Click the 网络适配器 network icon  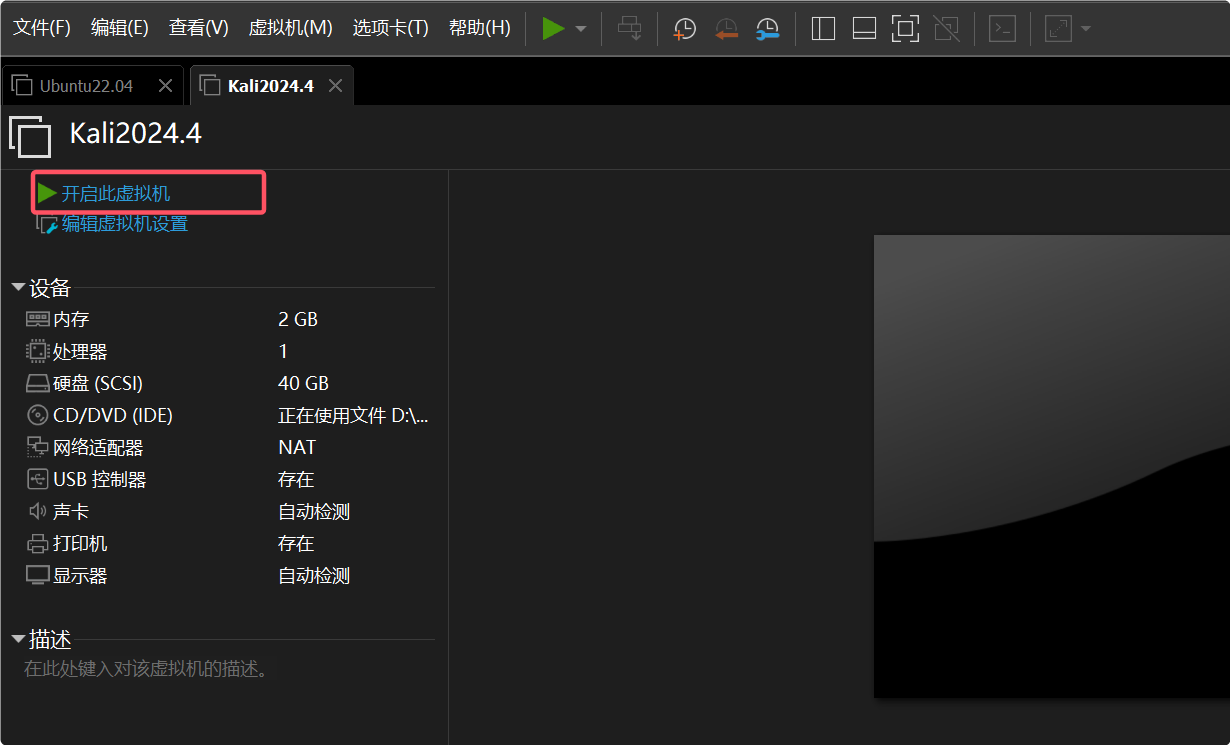click(x=38, y=447)
